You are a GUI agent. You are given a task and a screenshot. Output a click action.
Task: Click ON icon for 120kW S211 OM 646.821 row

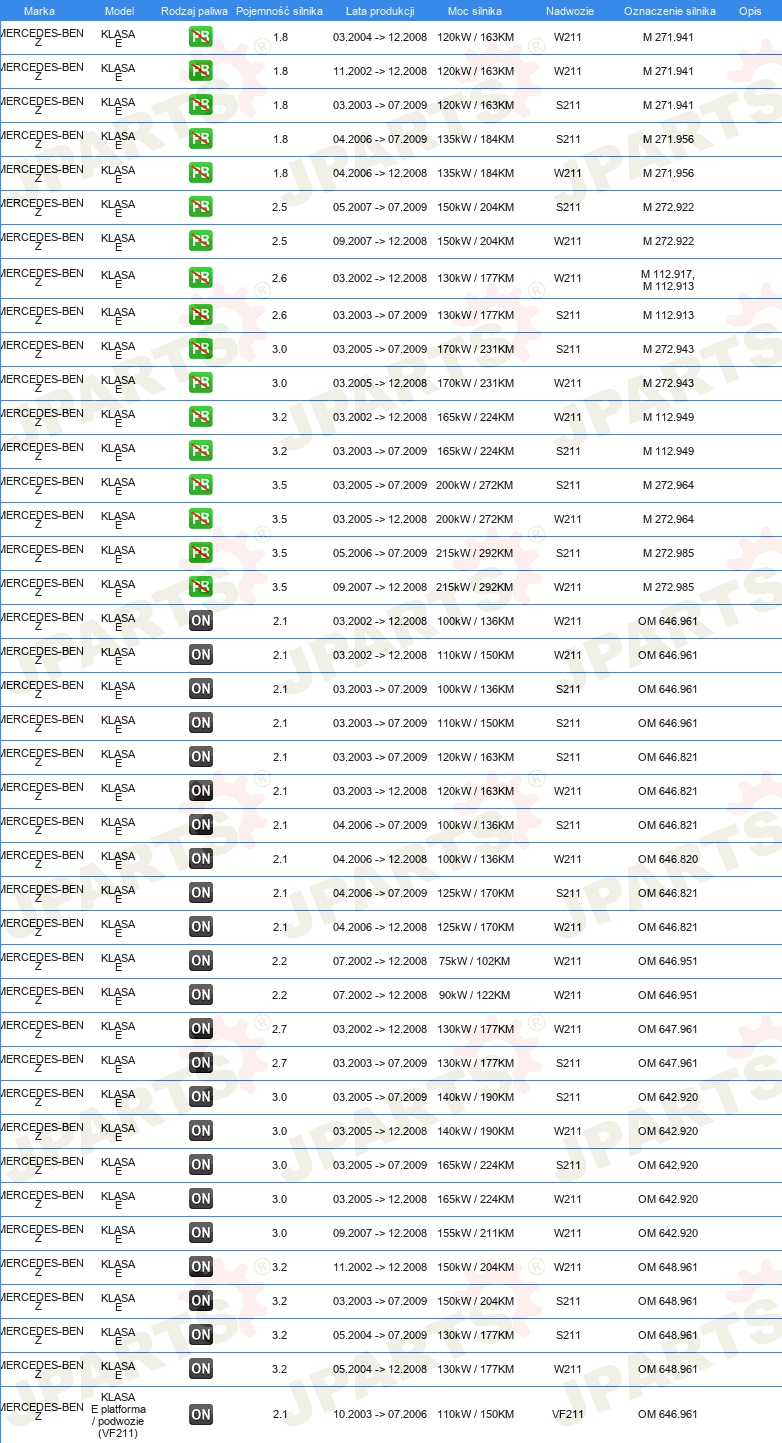(201, 758)
